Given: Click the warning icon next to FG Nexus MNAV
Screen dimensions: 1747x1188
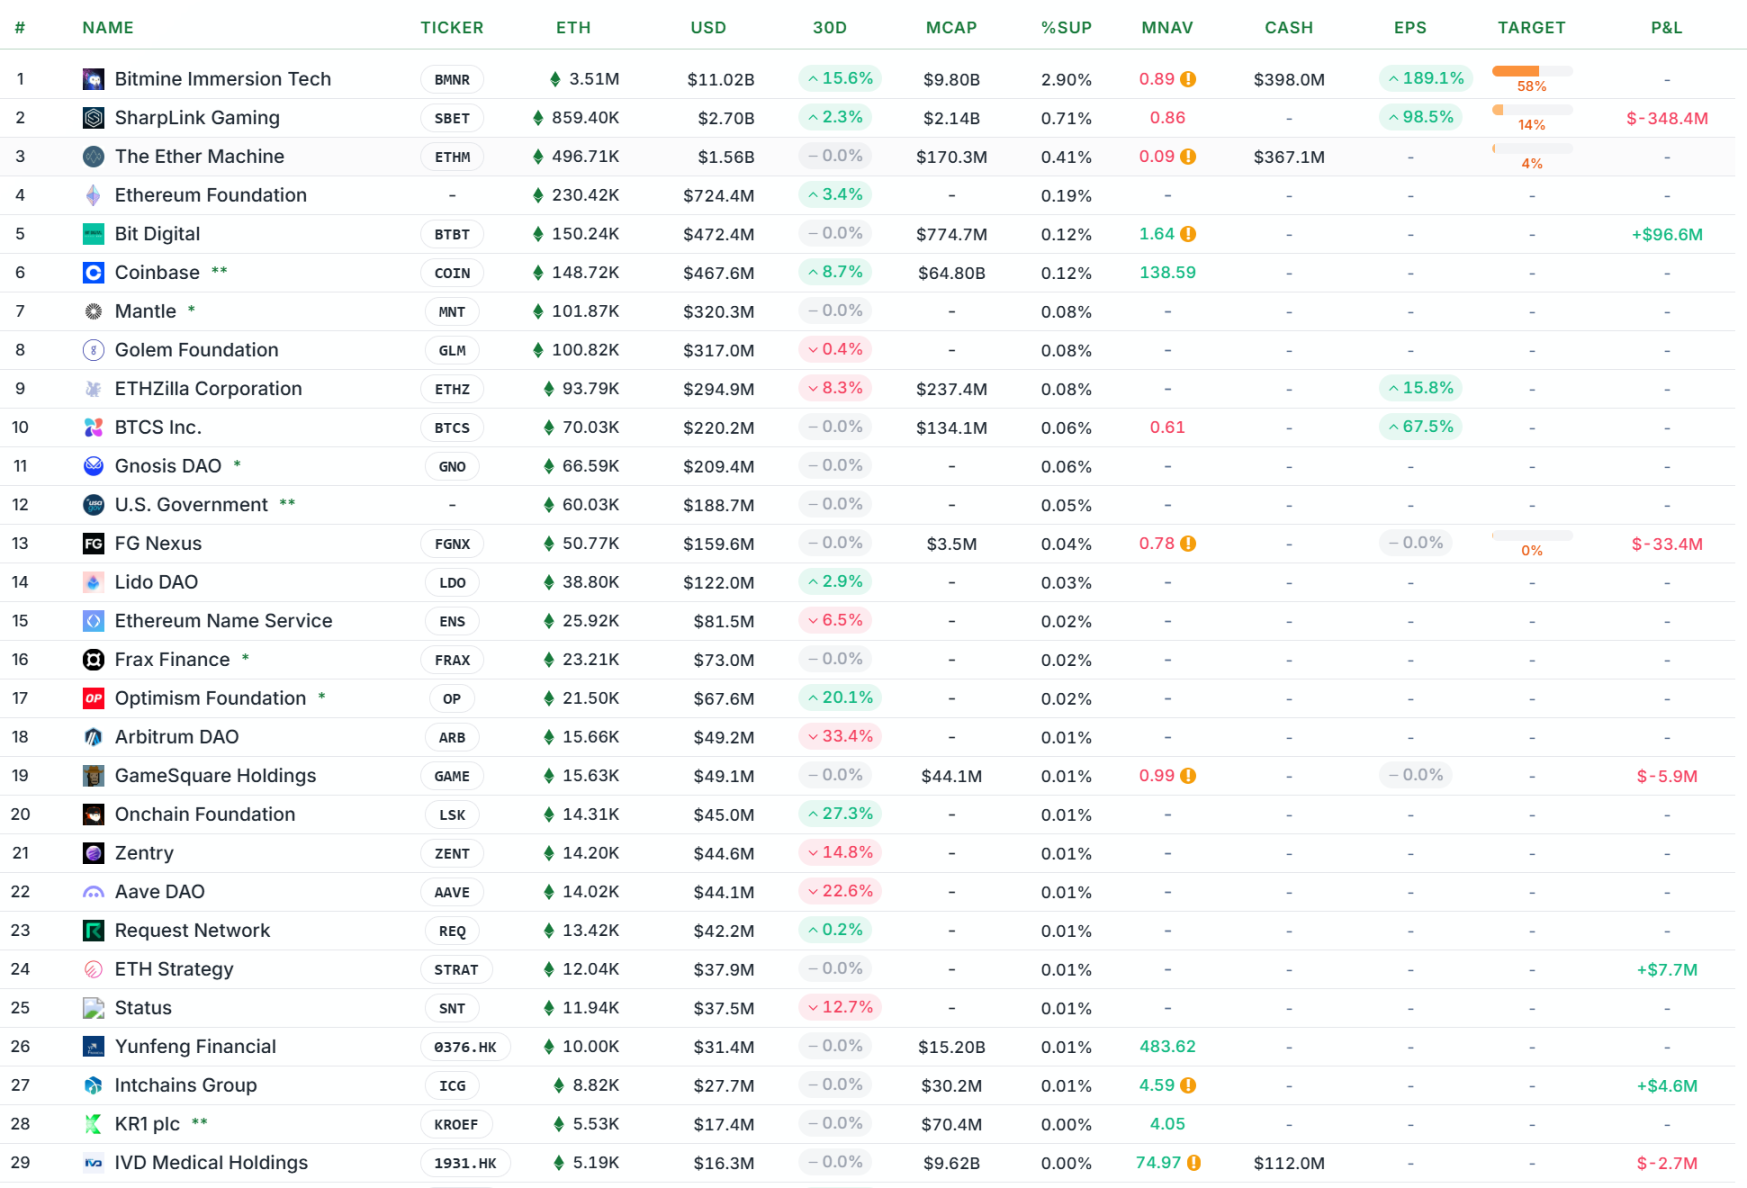Looking at the screenshot, I should pyautogui.click(x=1187, y=543).
